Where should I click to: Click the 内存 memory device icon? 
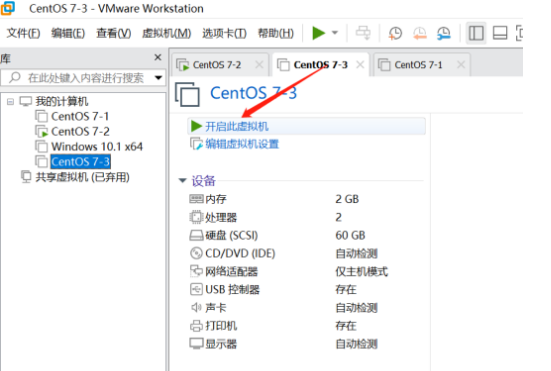pyautogui.click(x=196, y=199)
